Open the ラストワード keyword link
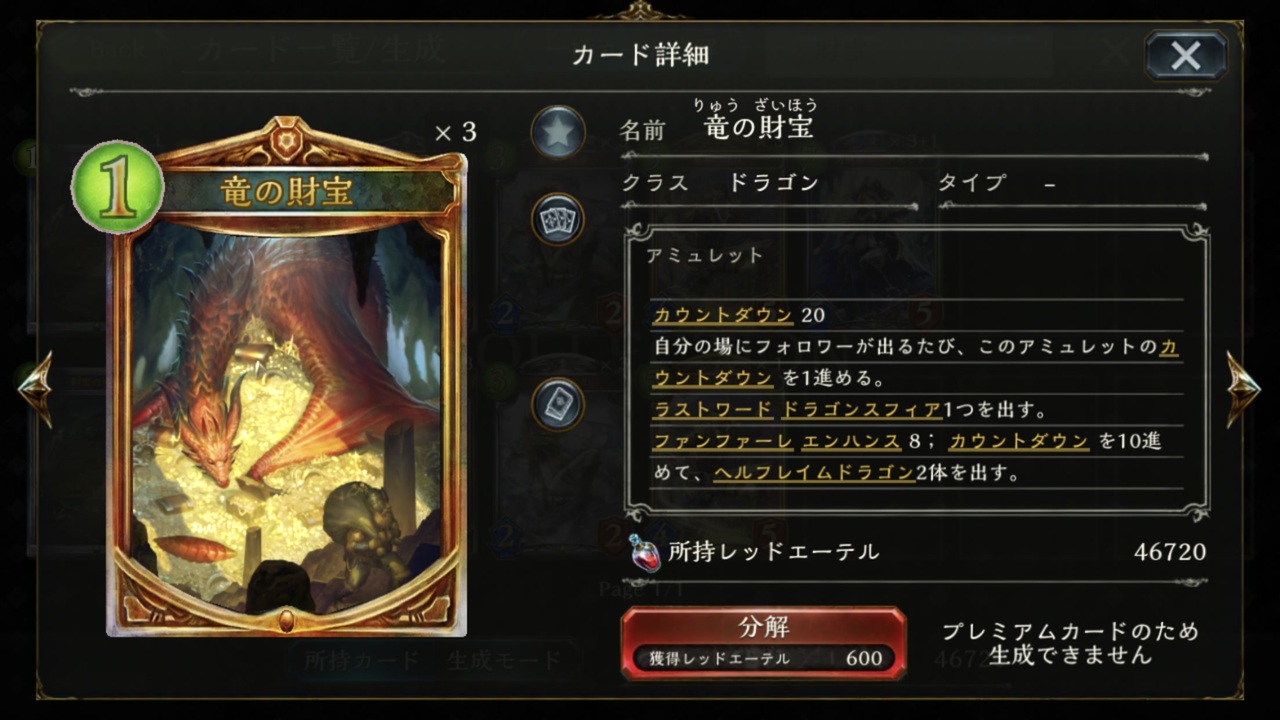This screenshot has width=1280, height=720. pos(713,409)
